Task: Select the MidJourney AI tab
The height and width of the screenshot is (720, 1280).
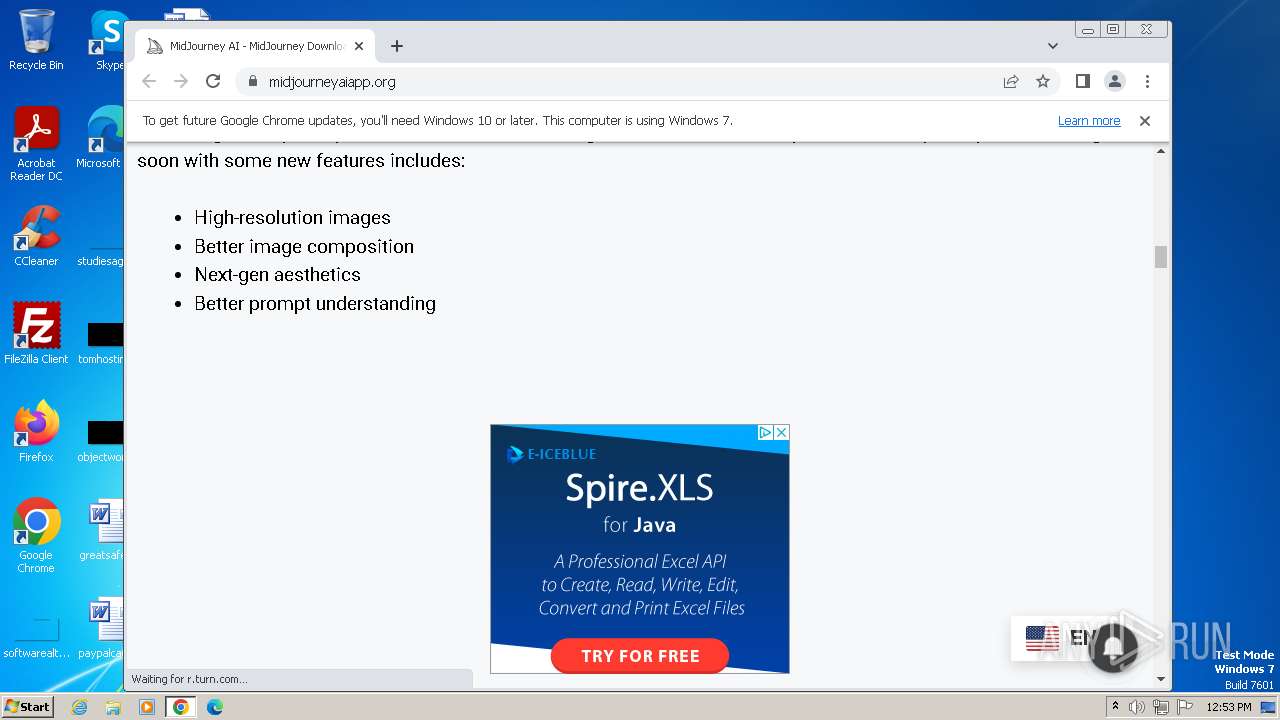Action: click(x=255, y=46)
